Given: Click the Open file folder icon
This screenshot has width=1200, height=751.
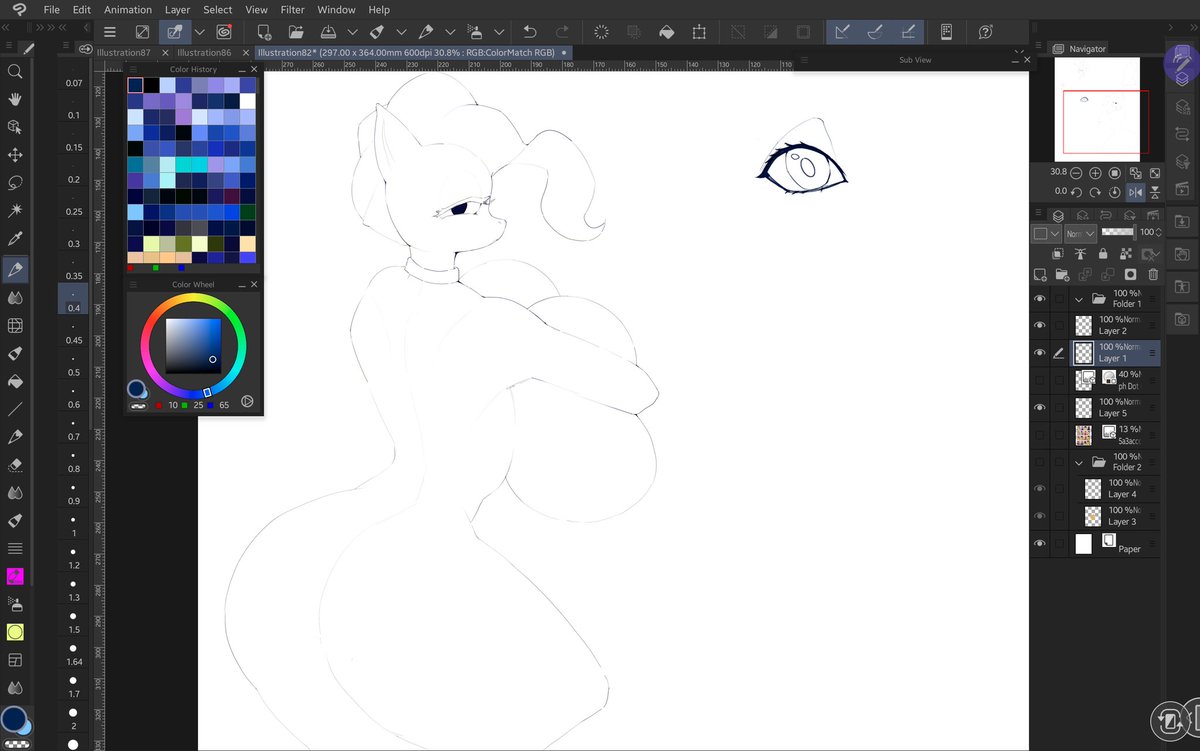Looking at the screenshot, I should click(296, 32).
